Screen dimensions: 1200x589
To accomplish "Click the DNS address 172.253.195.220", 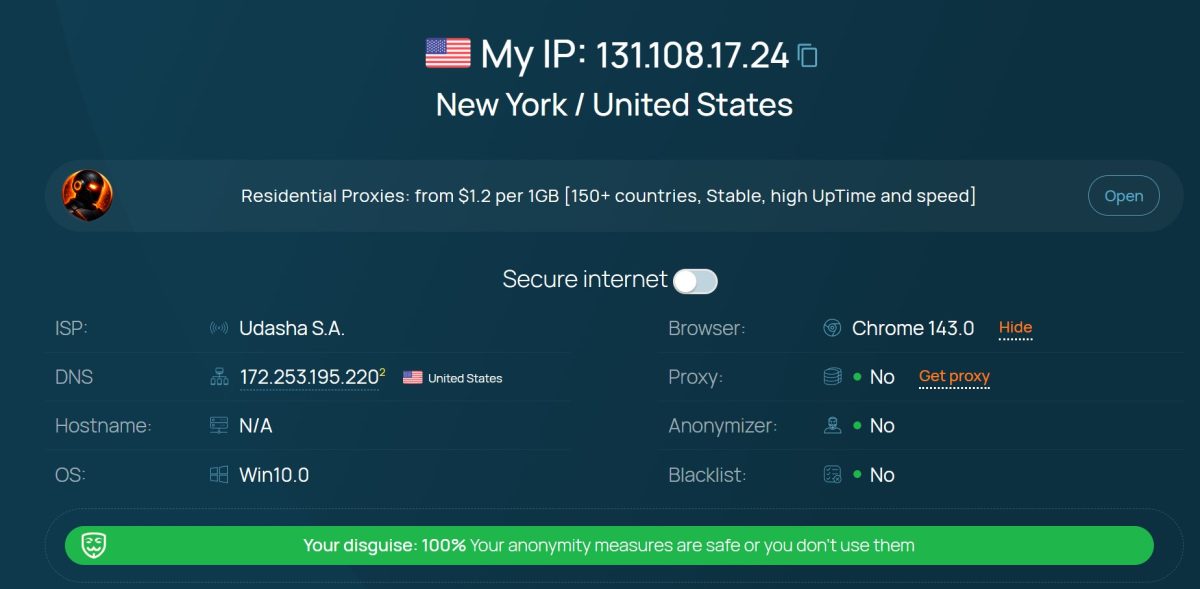I will [309, 378].
